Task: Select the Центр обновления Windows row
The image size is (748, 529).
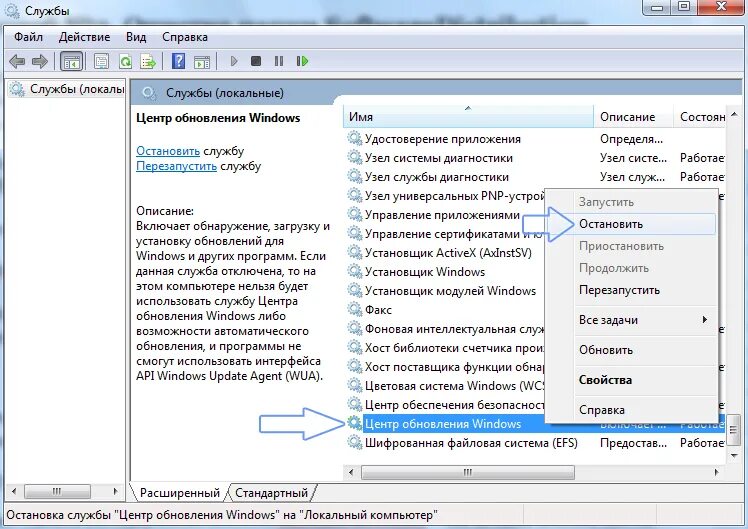Action: pyautogui.click(x=535, y=424)
